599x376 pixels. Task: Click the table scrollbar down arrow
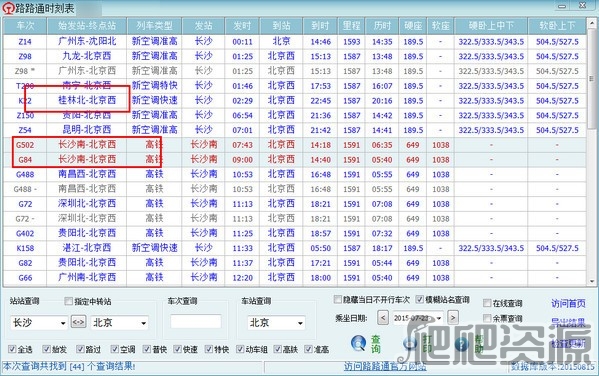pos(592,282)
